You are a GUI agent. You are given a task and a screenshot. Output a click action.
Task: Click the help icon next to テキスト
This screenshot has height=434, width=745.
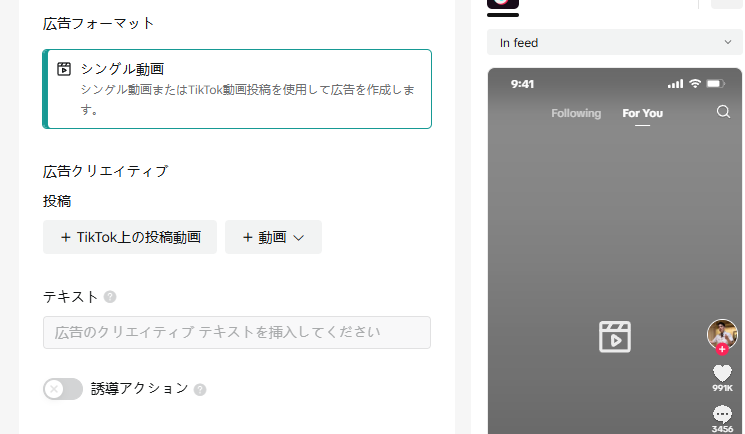point(110,297)
